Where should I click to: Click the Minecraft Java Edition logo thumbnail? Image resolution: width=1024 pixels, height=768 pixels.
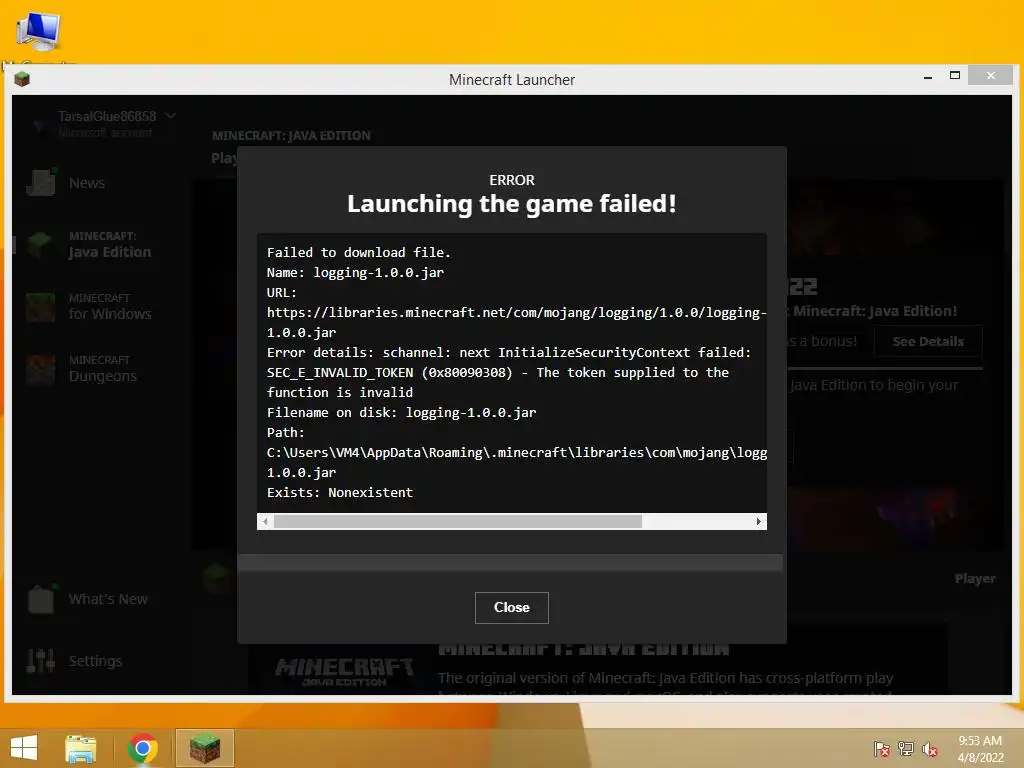344,673
